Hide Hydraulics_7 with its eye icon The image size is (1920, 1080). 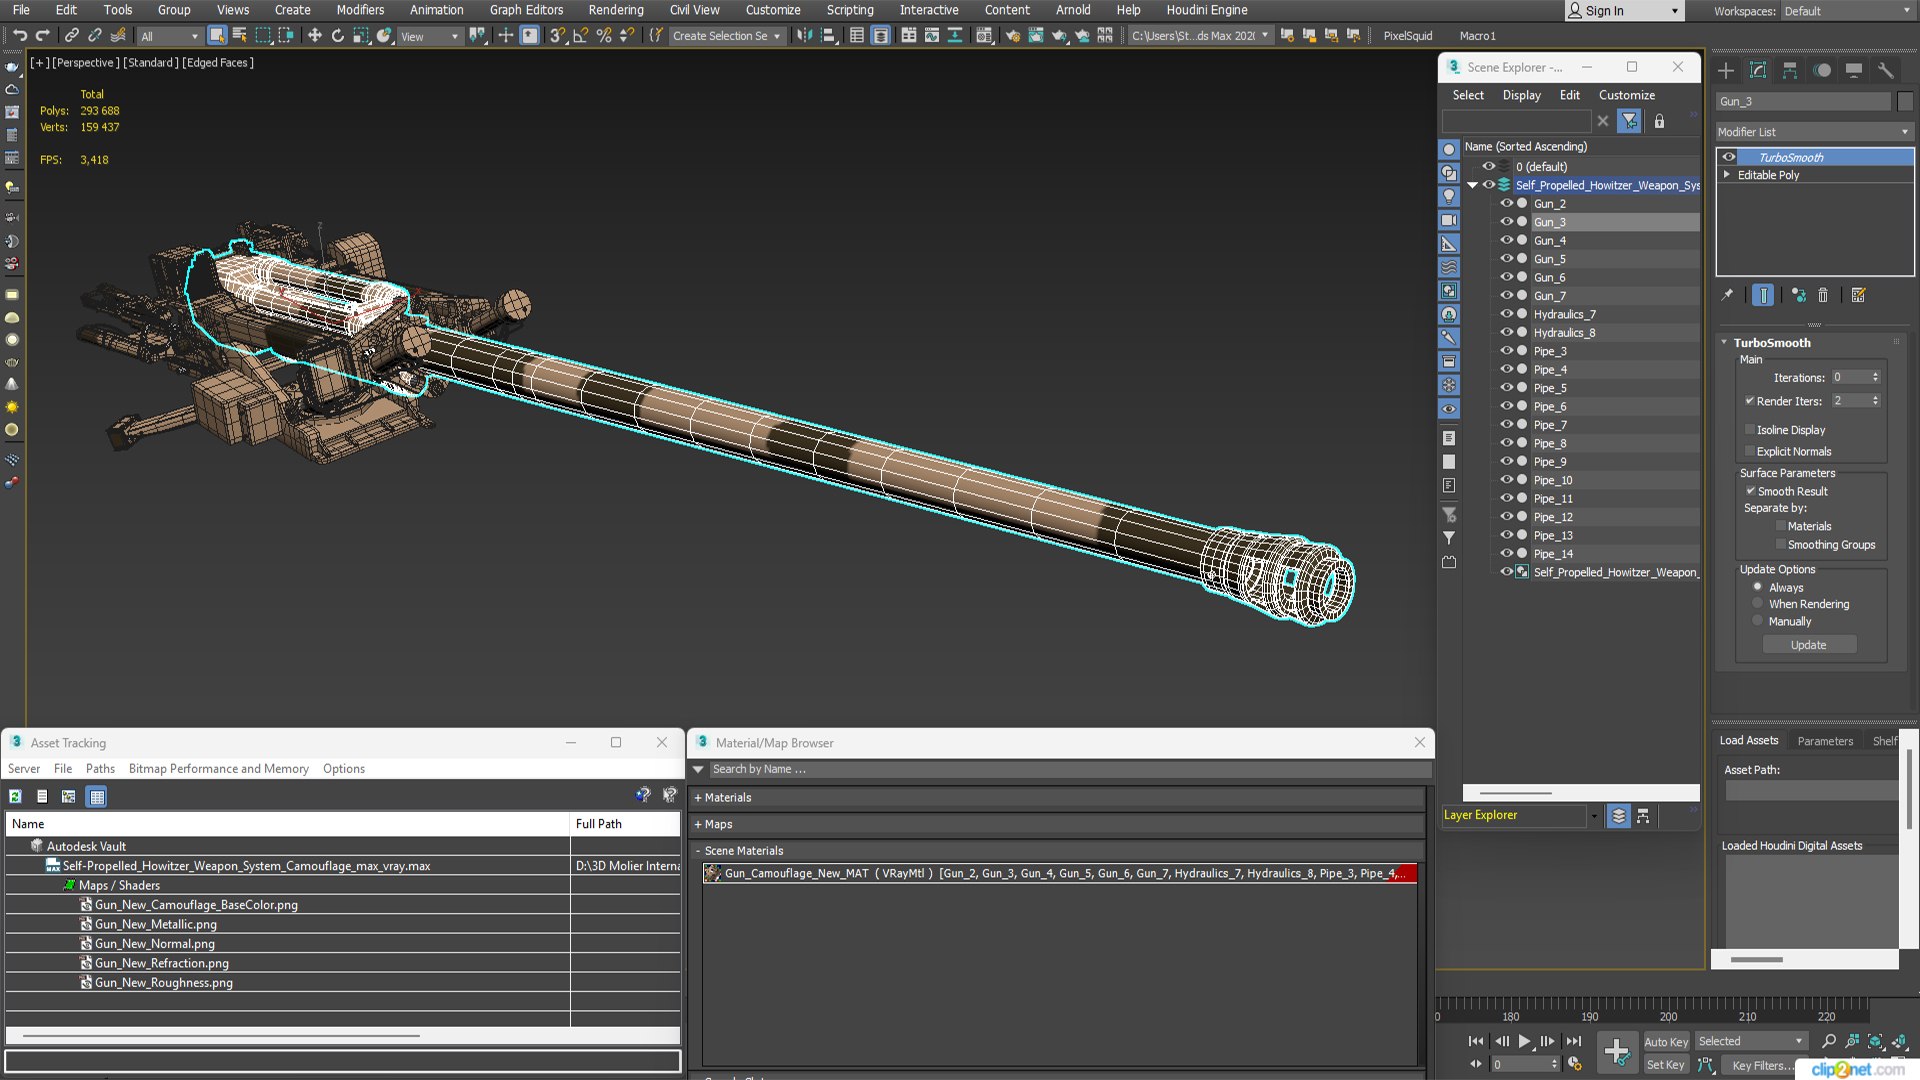point(1506,314)
